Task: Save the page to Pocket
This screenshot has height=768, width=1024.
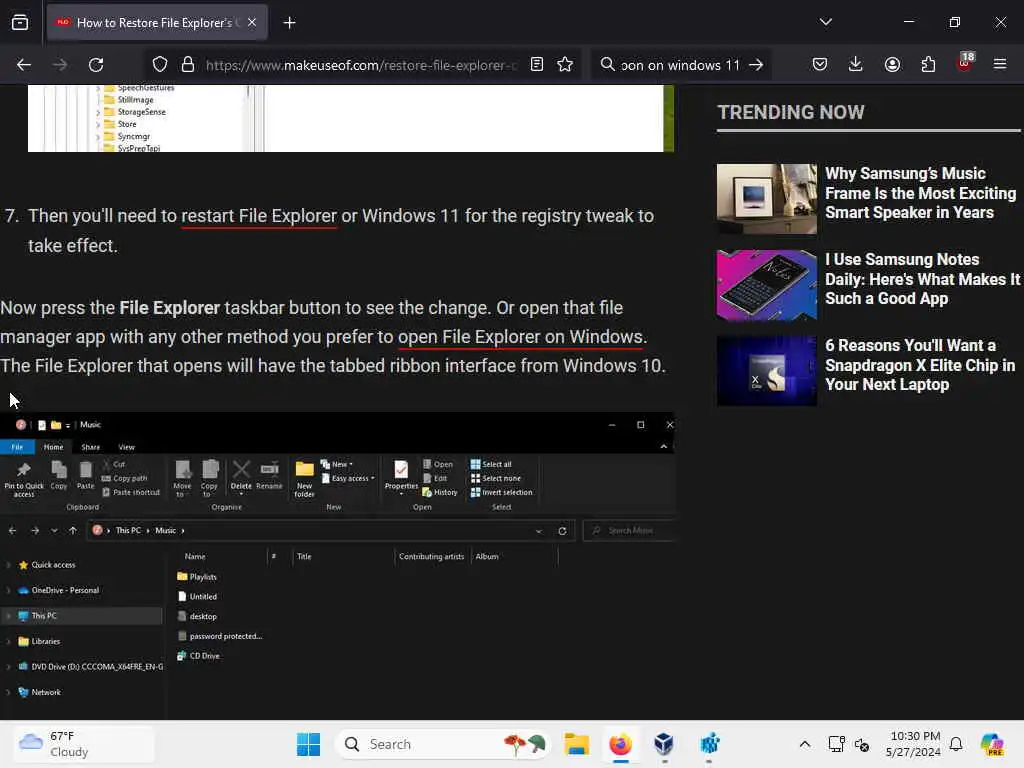Action: pos(820,65)
